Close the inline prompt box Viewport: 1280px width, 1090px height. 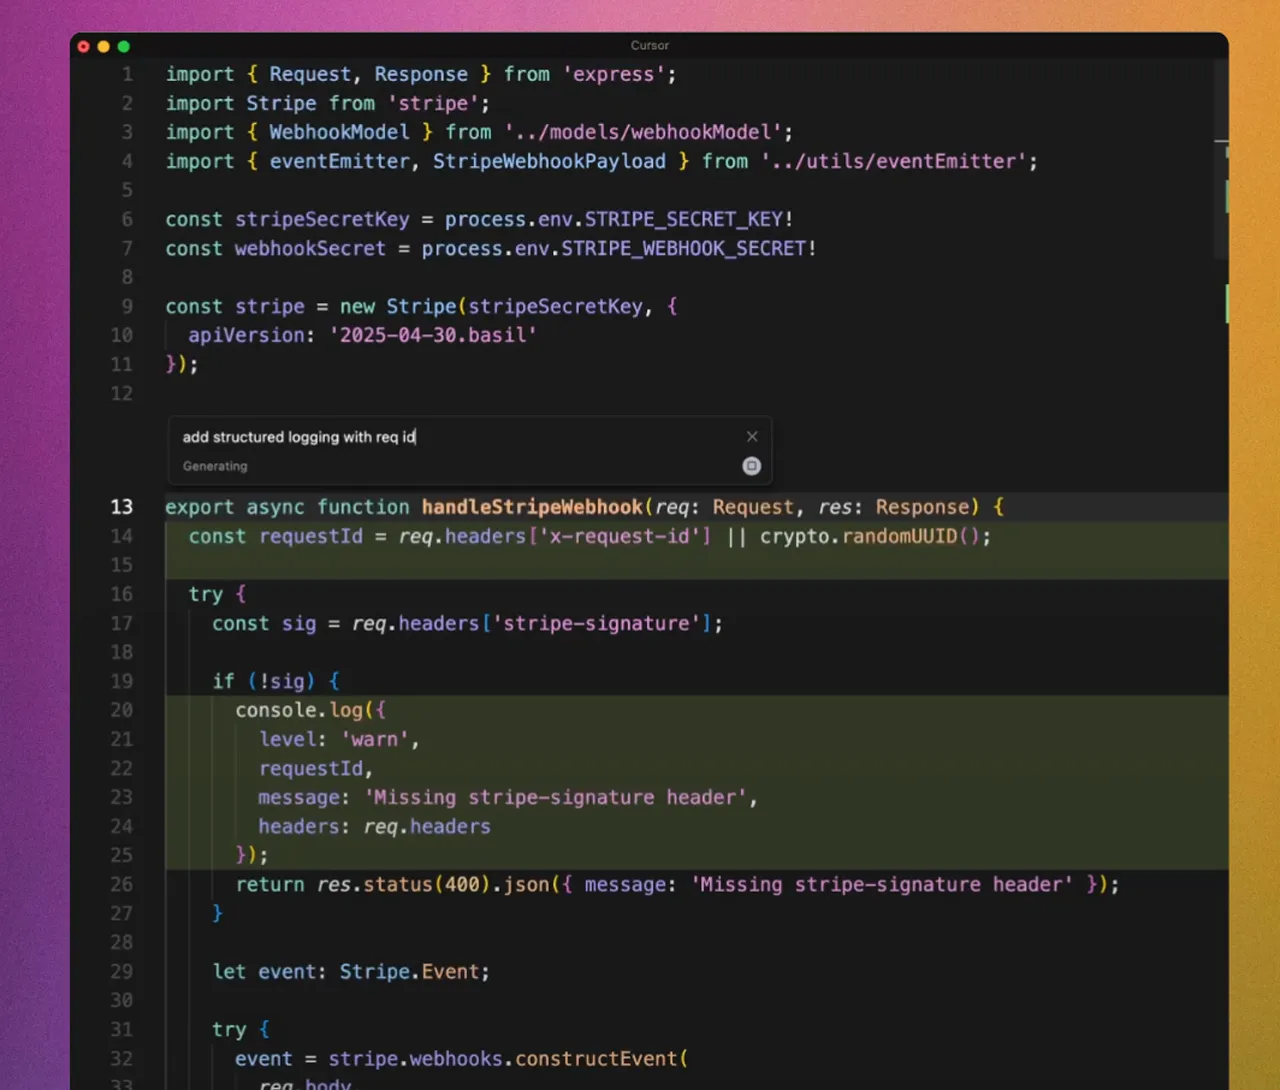point(752,436)
